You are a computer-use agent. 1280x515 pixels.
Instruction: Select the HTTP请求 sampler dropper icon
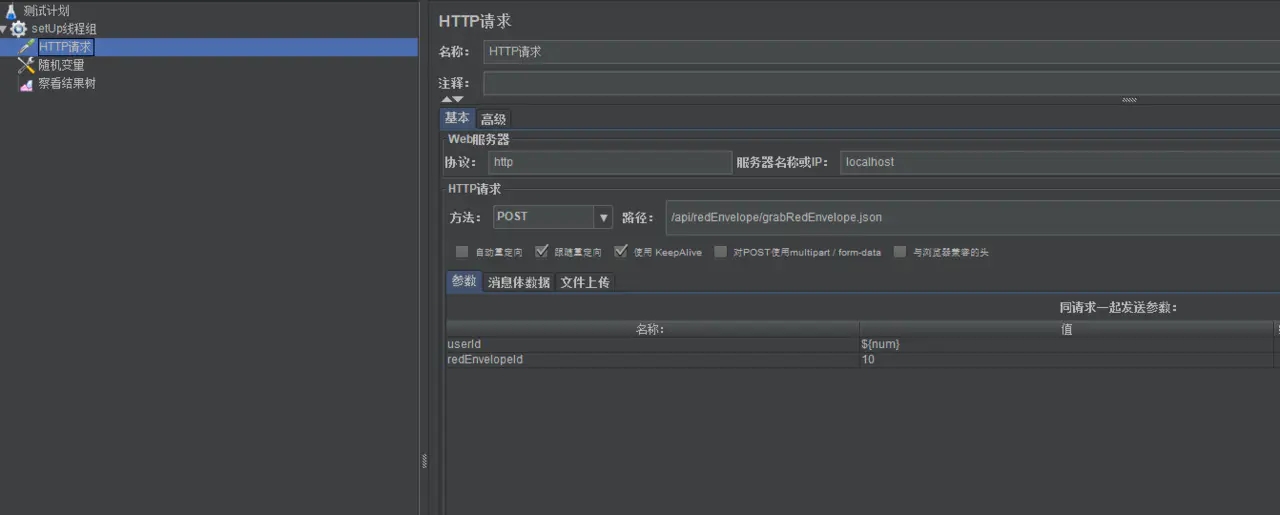click(x=26, y=47)
